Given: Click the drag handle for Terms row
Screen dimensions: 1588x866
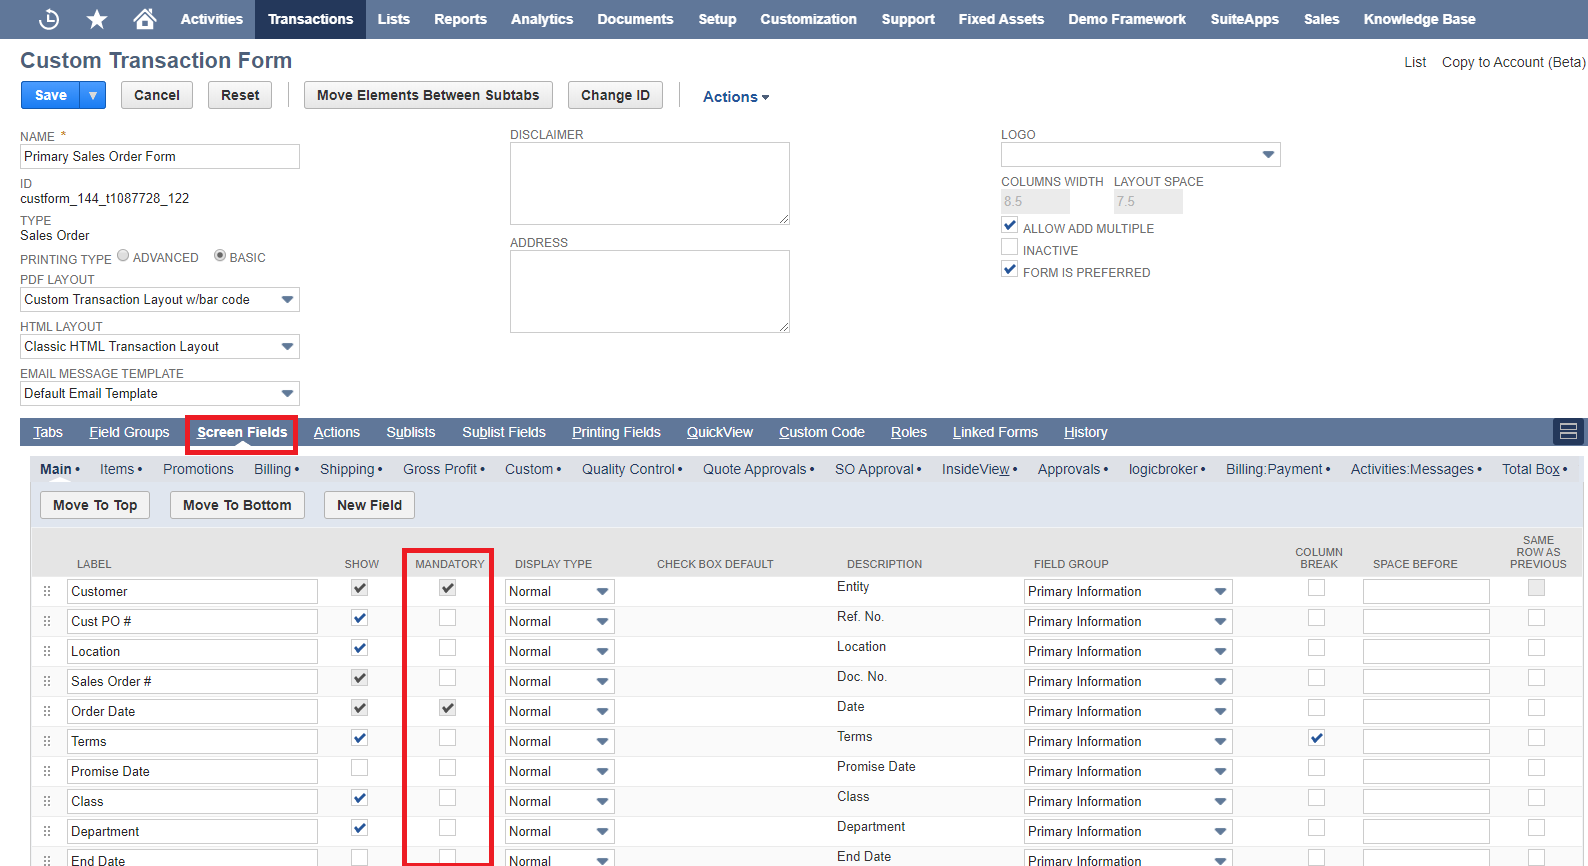Looking at the screenshot, I should 47,741.
